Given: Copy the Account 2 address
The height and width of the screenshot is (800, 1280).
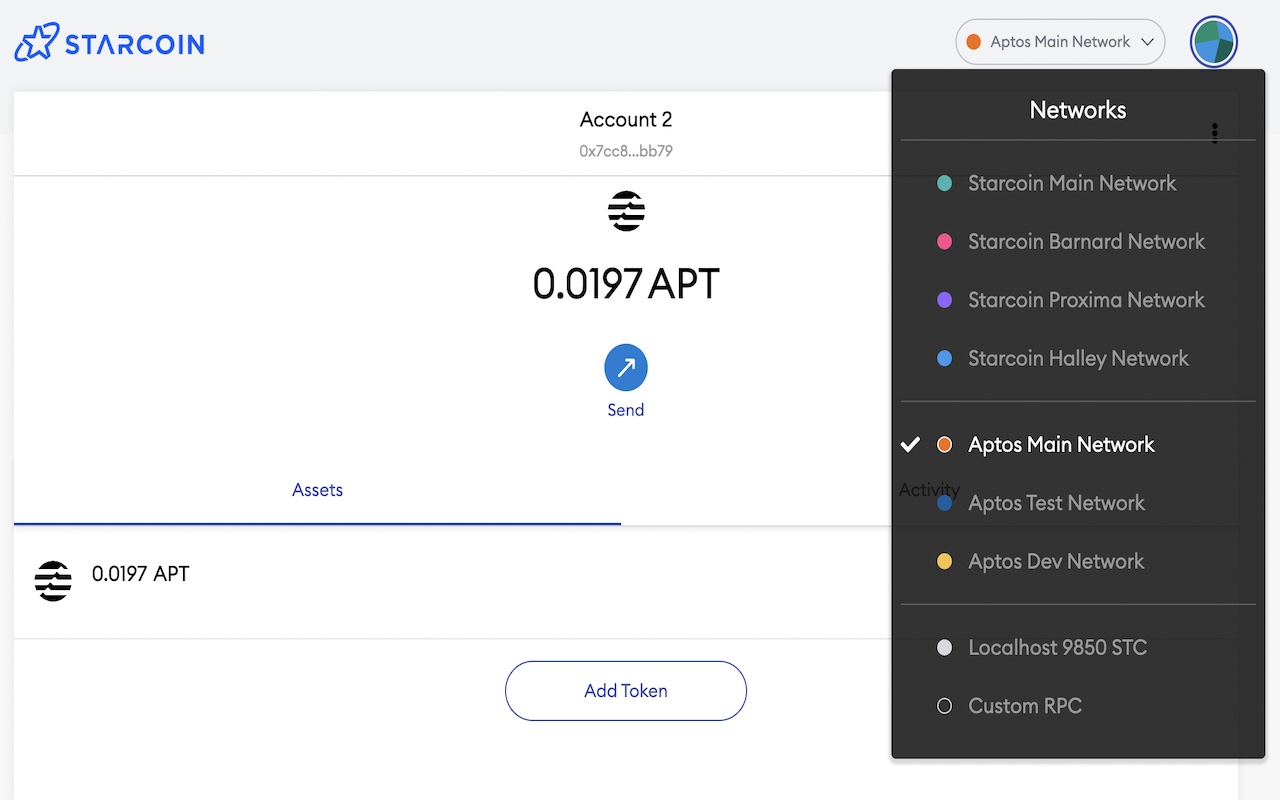Looking at the screenshot, I should [x=626, y=151].
